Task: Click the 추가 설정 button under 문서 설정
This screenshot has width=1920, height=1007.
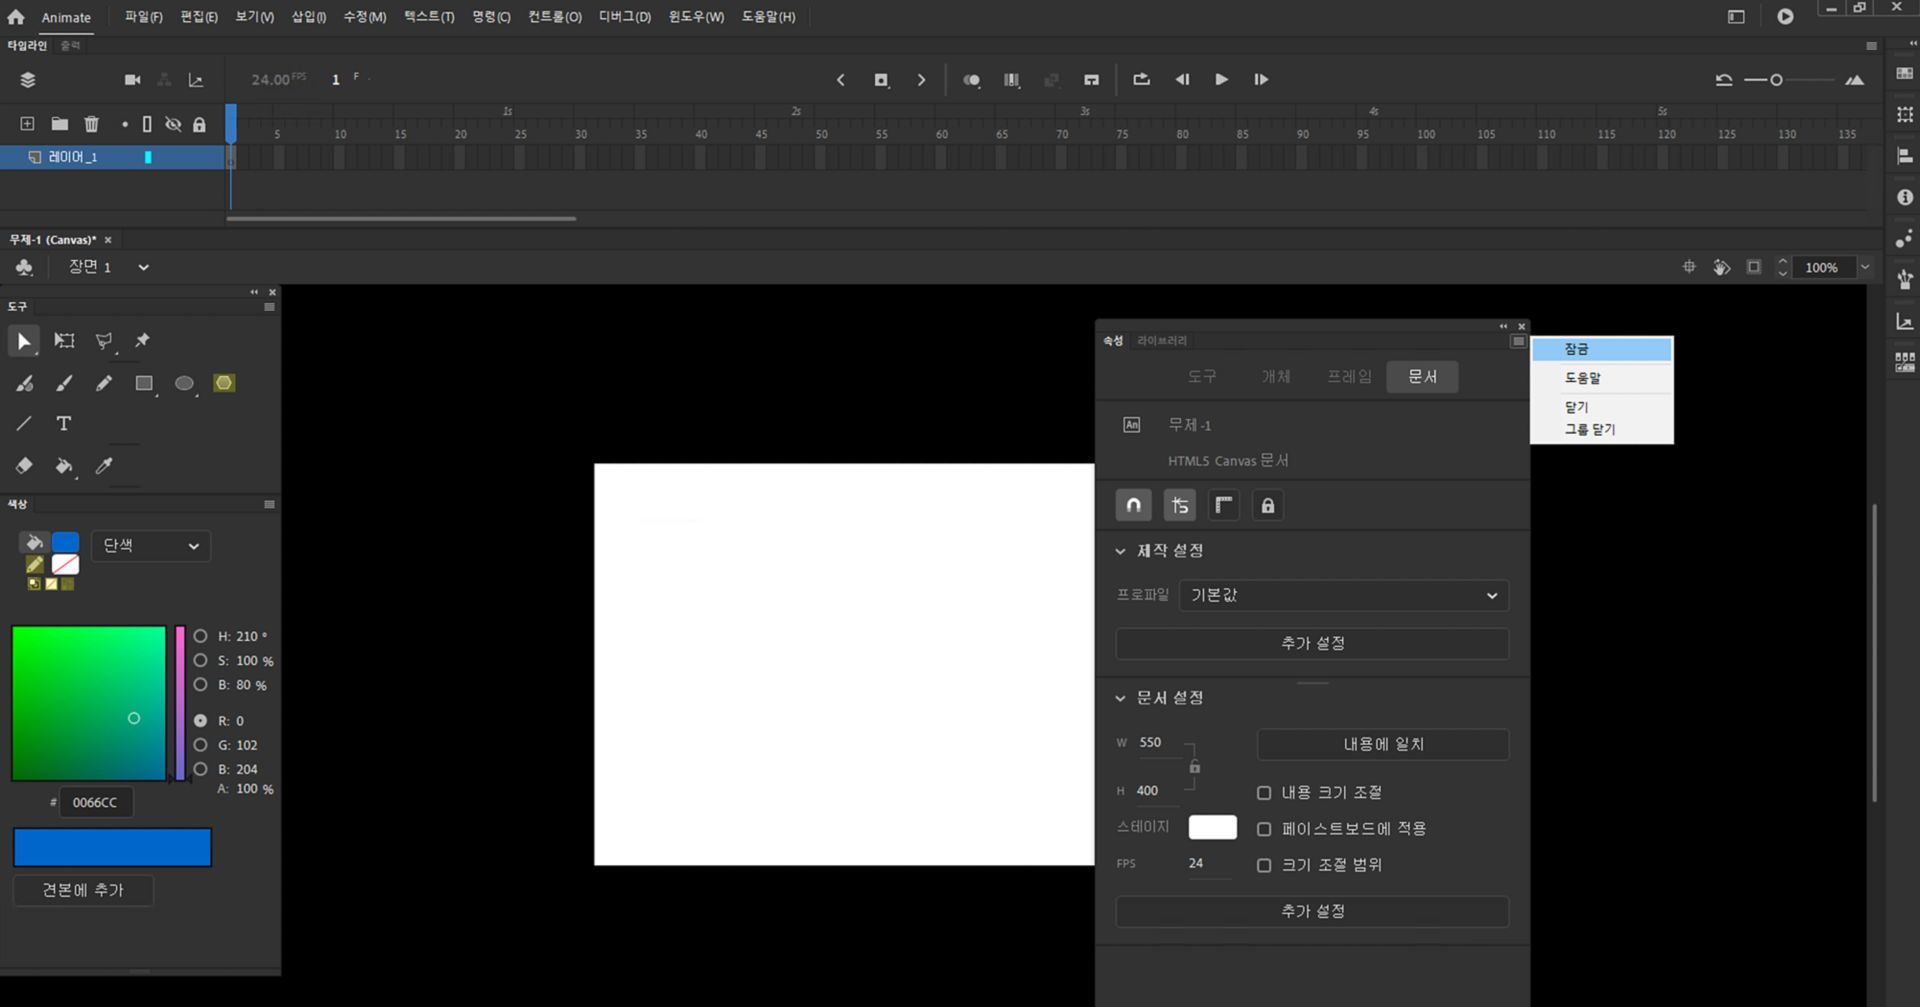Action: point(1311,911)
